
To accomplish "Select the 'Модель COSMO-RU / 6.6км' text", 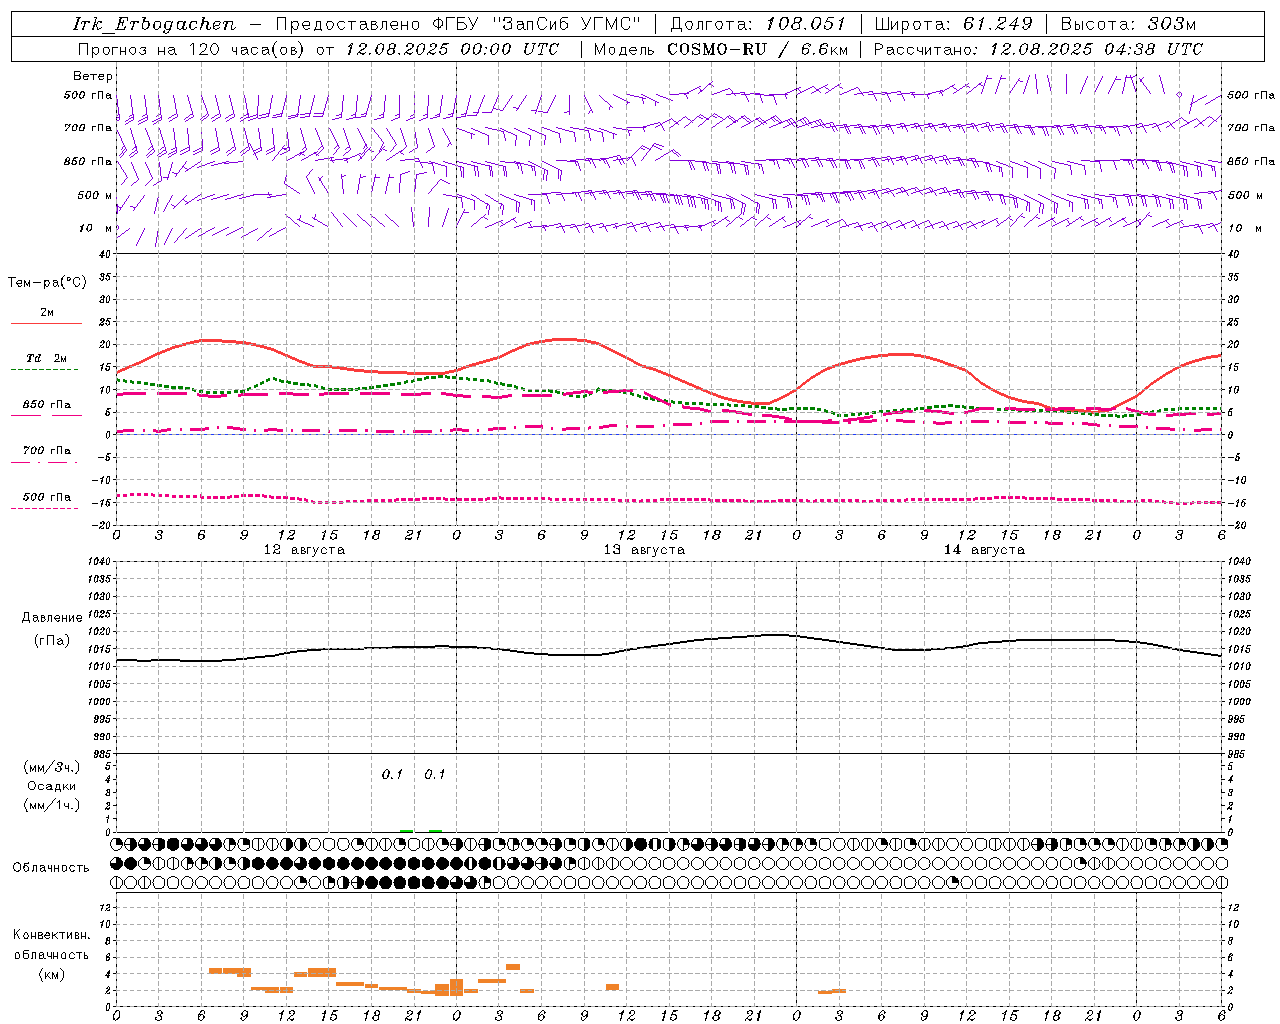I will [x=720, y=49].
